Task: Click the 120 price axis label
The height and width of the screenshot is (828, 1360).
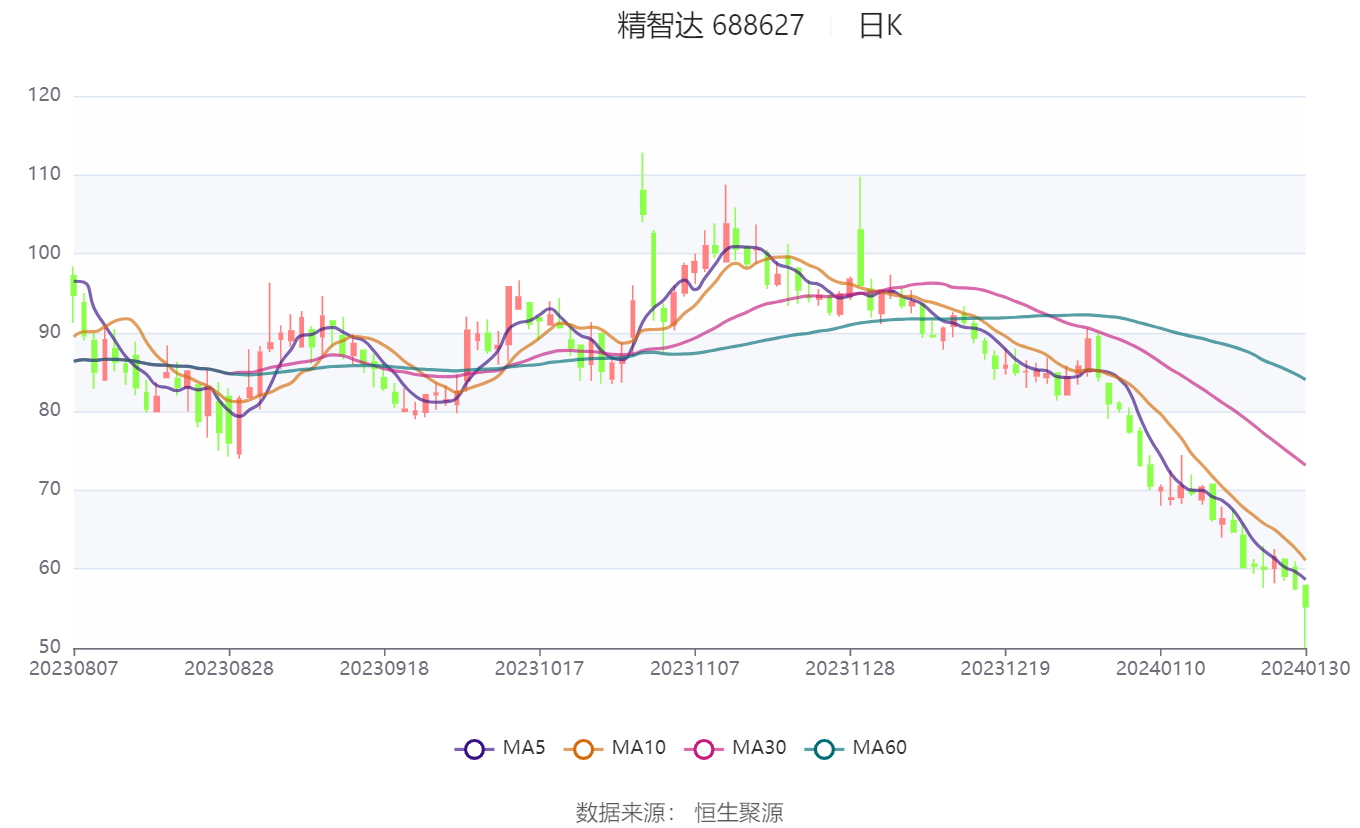Action: pos(45,95)
